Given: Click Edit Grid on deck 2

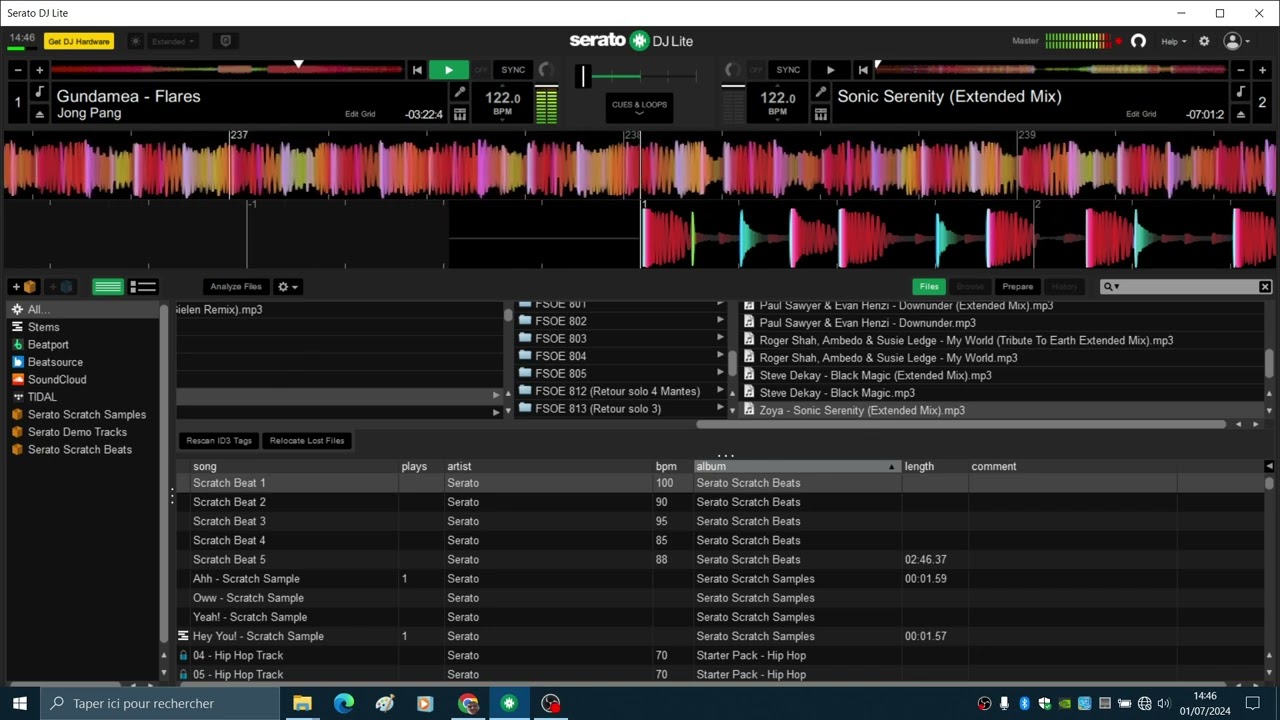Looking at the screenshot, I should [1141, 114].
